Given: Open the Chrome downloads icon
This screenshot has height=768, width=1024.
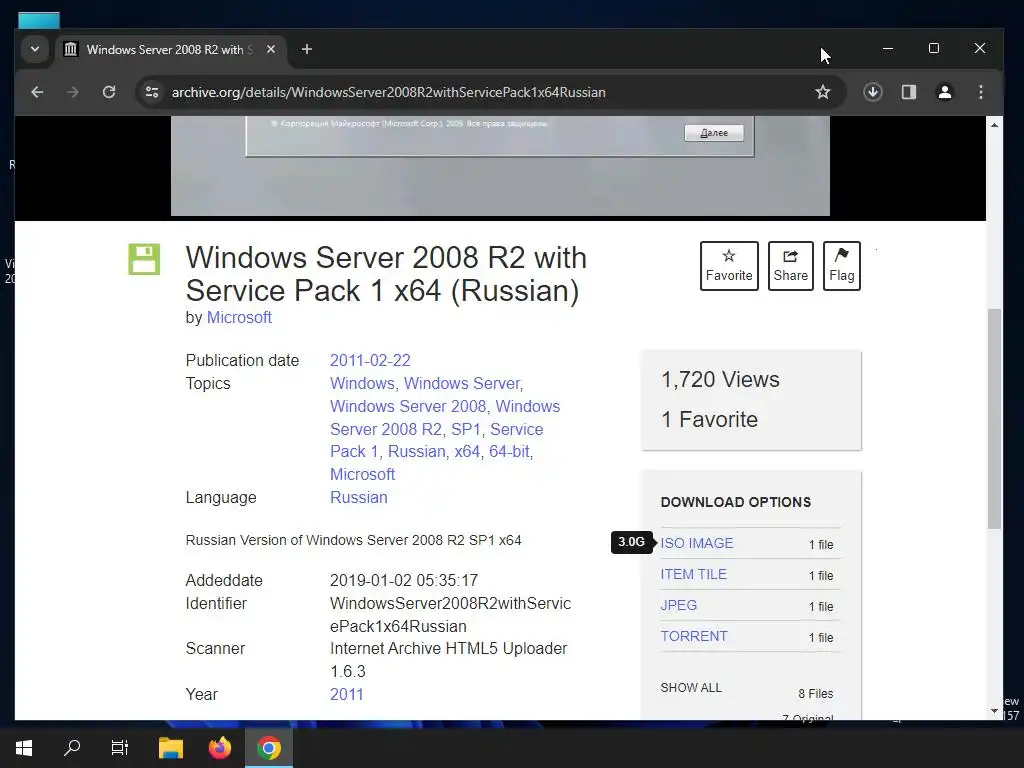Looking at the screenshot, I should (x=872, y=92).
